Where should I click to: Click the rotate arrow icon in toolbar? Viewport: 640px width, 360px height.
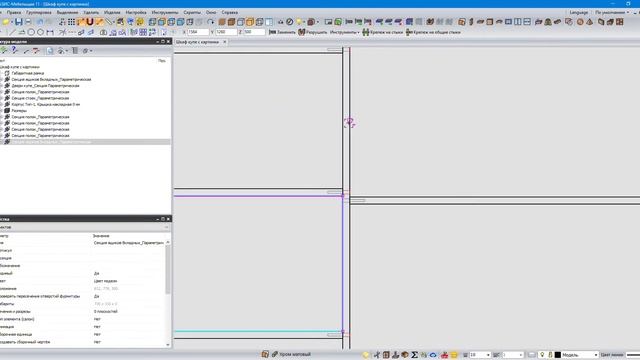[x=210, y=22]
